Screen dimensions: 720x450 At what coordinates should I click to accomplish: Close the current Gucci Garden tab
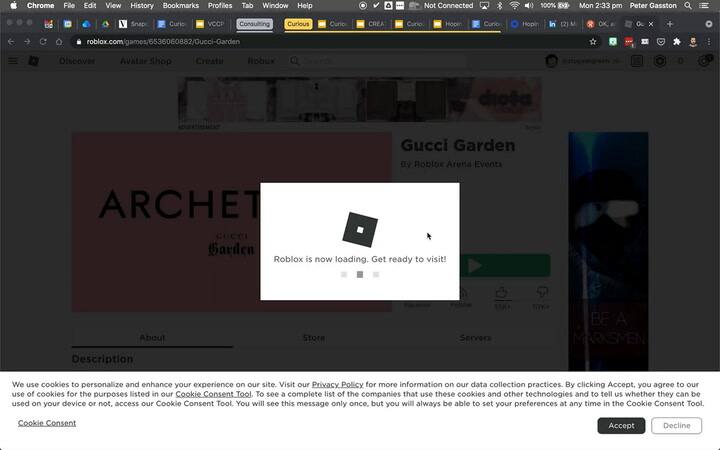point(651,24)
